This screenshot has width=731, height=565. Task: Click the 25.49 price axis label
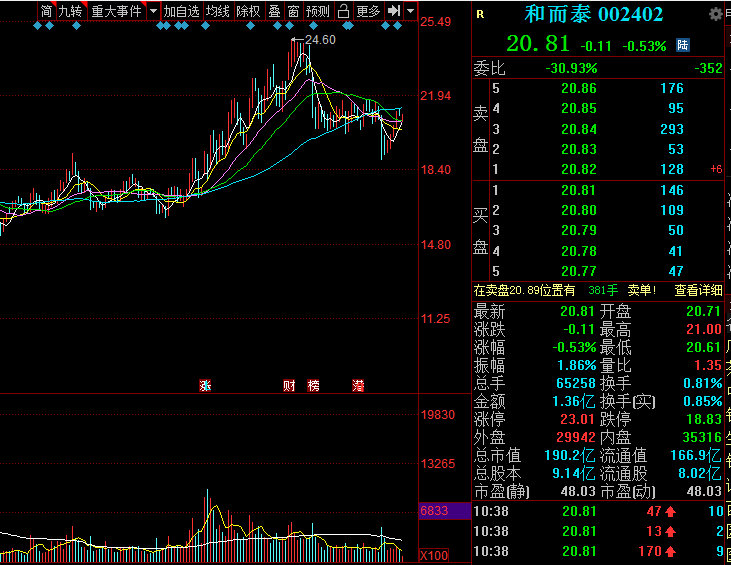coord(436,22)
